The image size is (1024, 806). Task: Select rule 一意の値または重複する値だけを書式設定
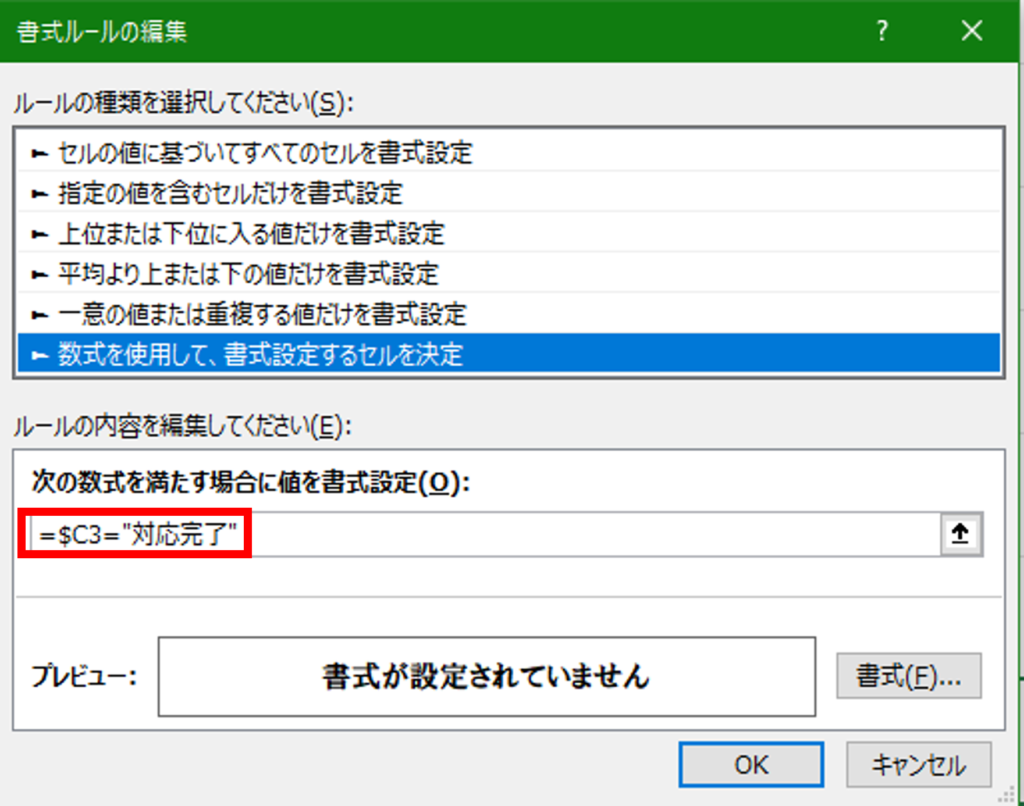pos(509,315)
